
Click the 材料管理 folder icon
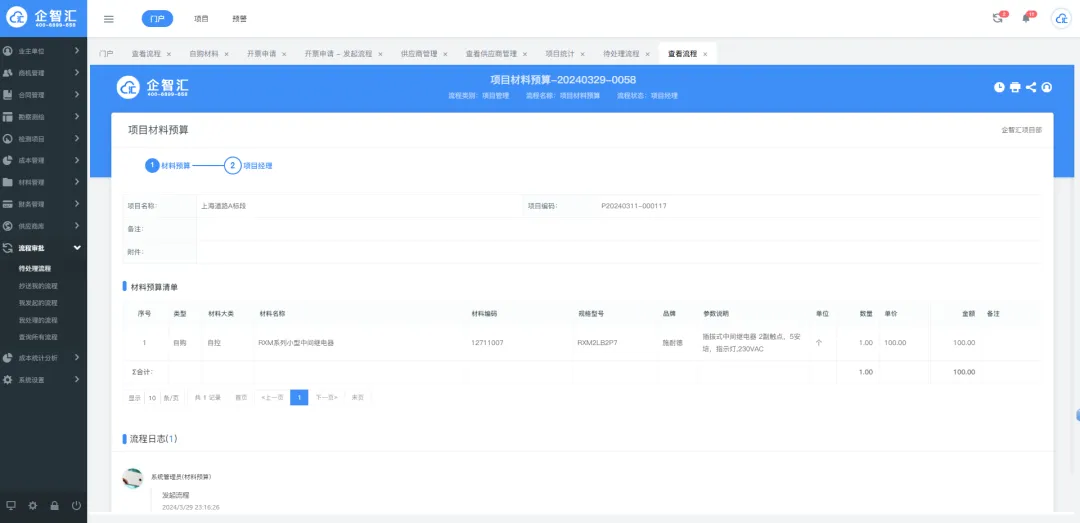pyautogui.click(x=8, y=183)
